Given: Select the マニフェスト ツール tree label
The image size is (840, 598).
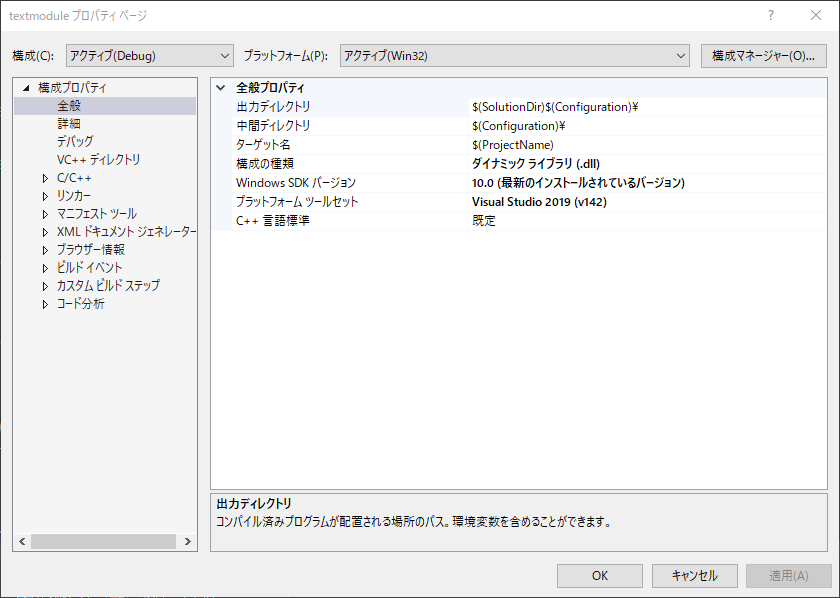Looking at the screenshot, I should (97, 214).
